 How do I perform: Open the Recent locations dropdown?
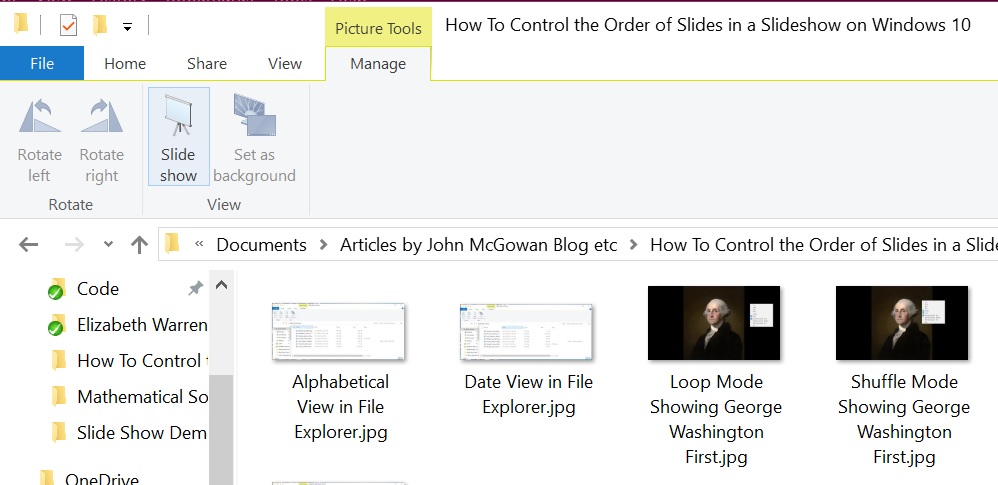108,244
